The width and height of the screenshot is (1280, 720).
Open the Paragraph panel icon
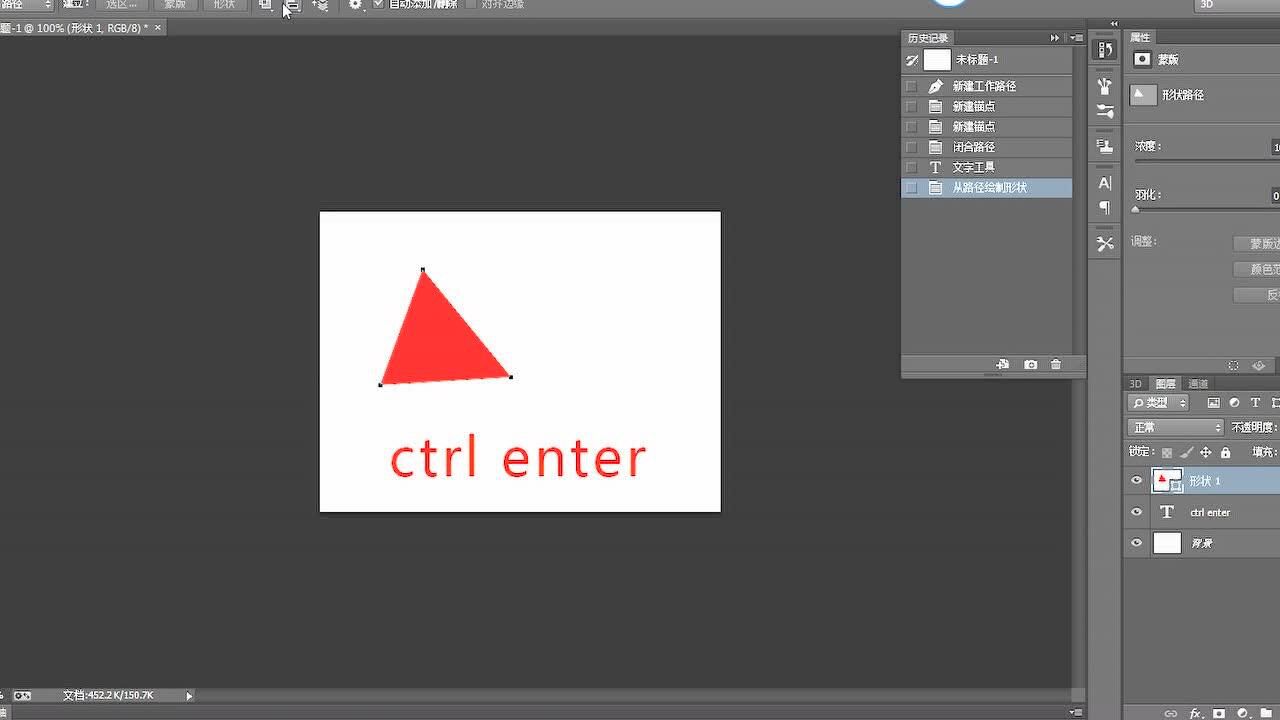pos(1105,208)
